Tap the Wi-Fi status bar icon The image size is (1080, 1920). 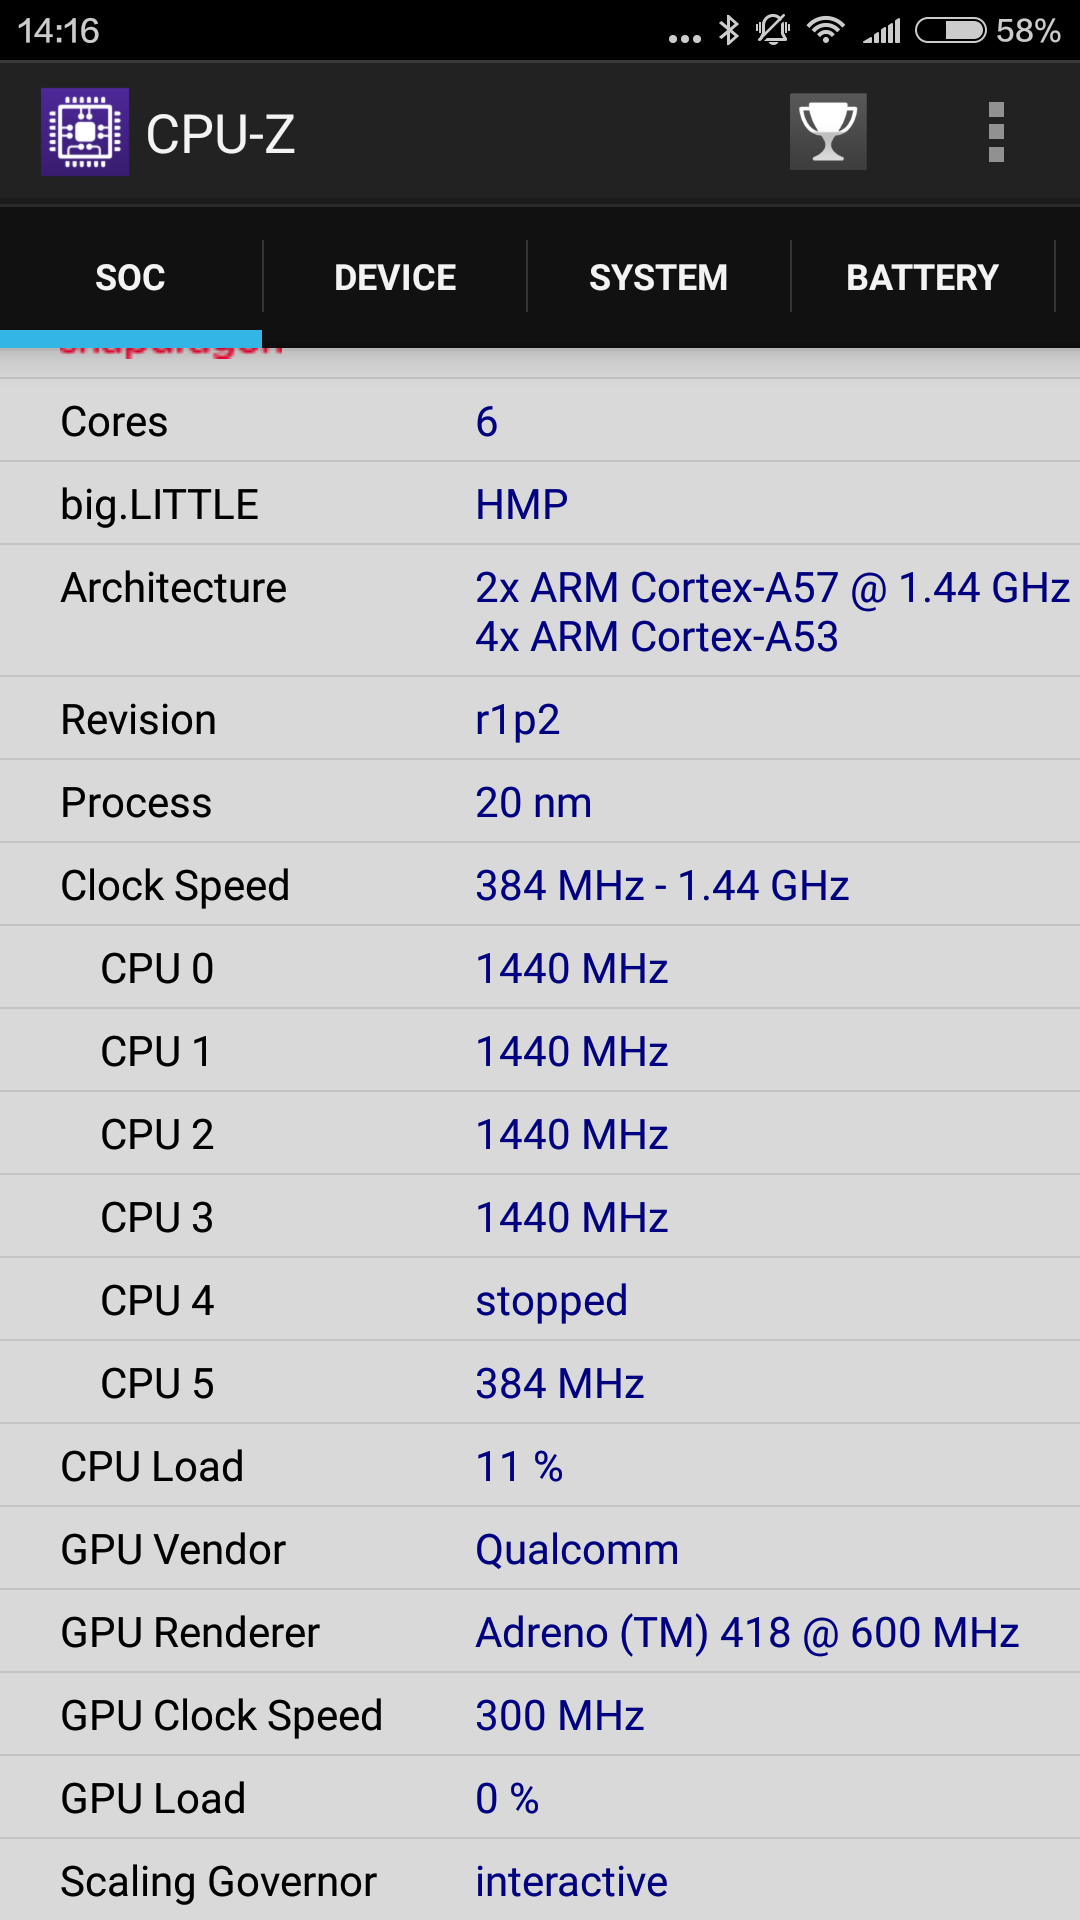pyautogui.click(x=826, y=31)
